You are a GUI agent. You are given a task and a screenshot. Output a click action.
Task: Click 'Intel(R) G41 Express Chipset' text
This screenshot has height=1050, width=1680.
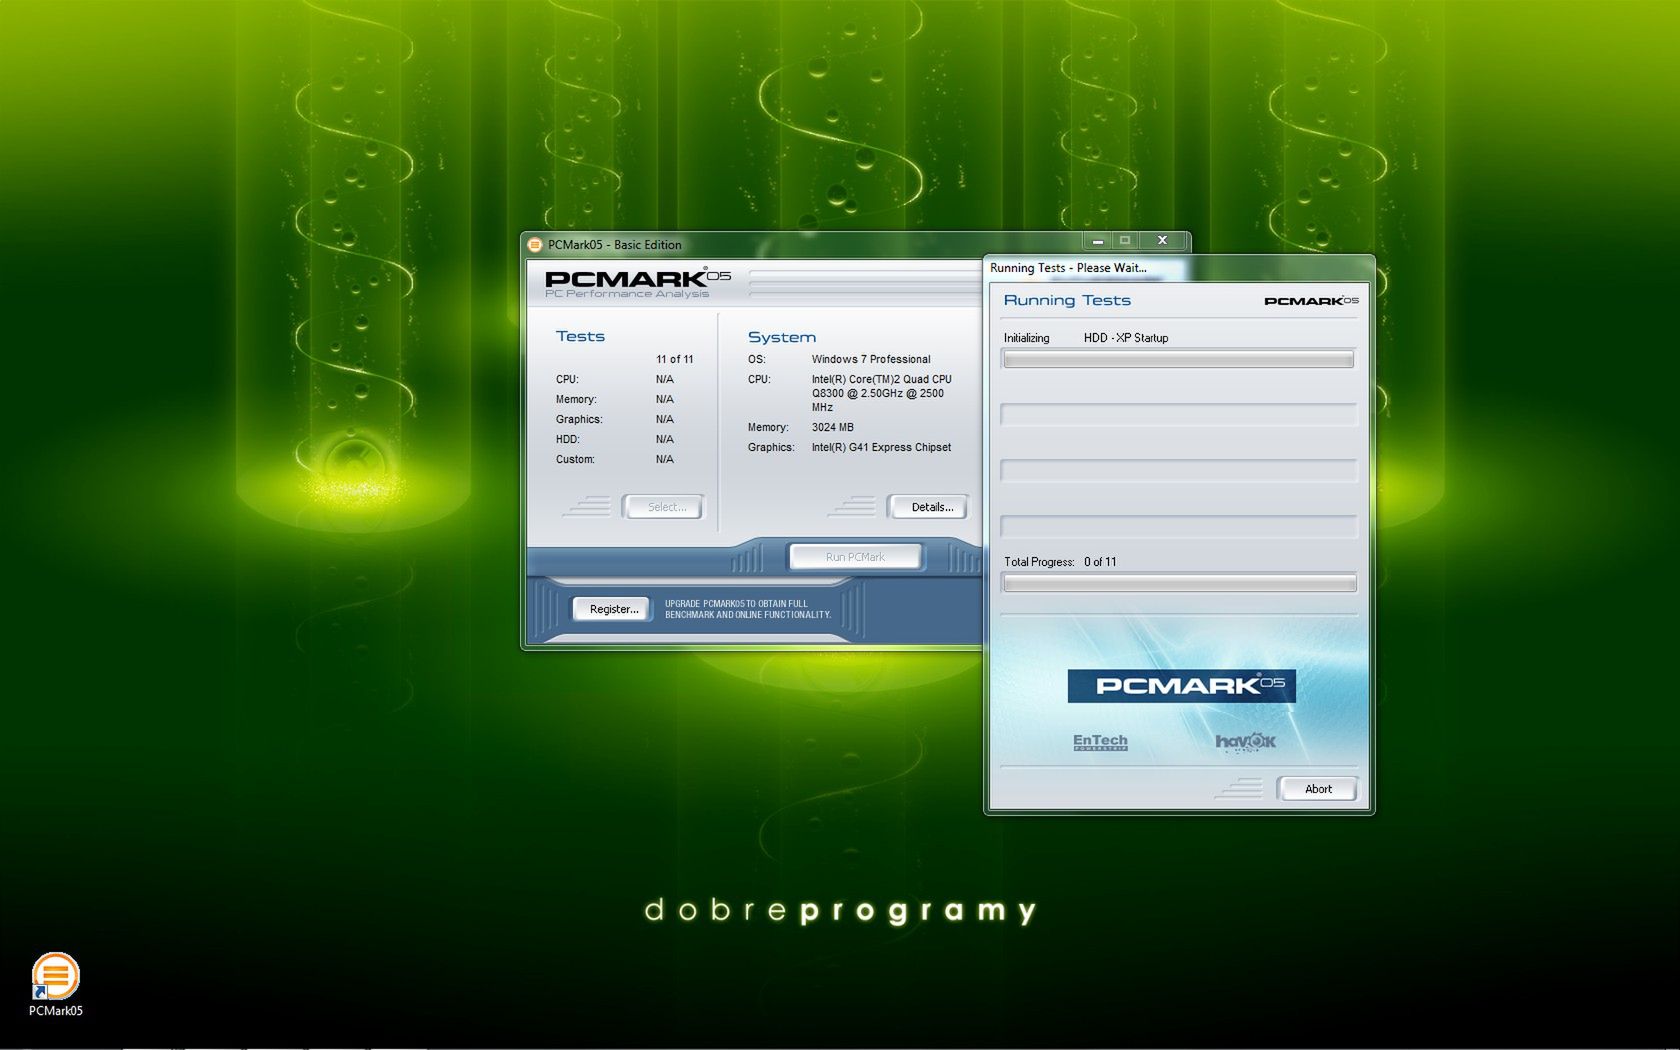point(881,447)
